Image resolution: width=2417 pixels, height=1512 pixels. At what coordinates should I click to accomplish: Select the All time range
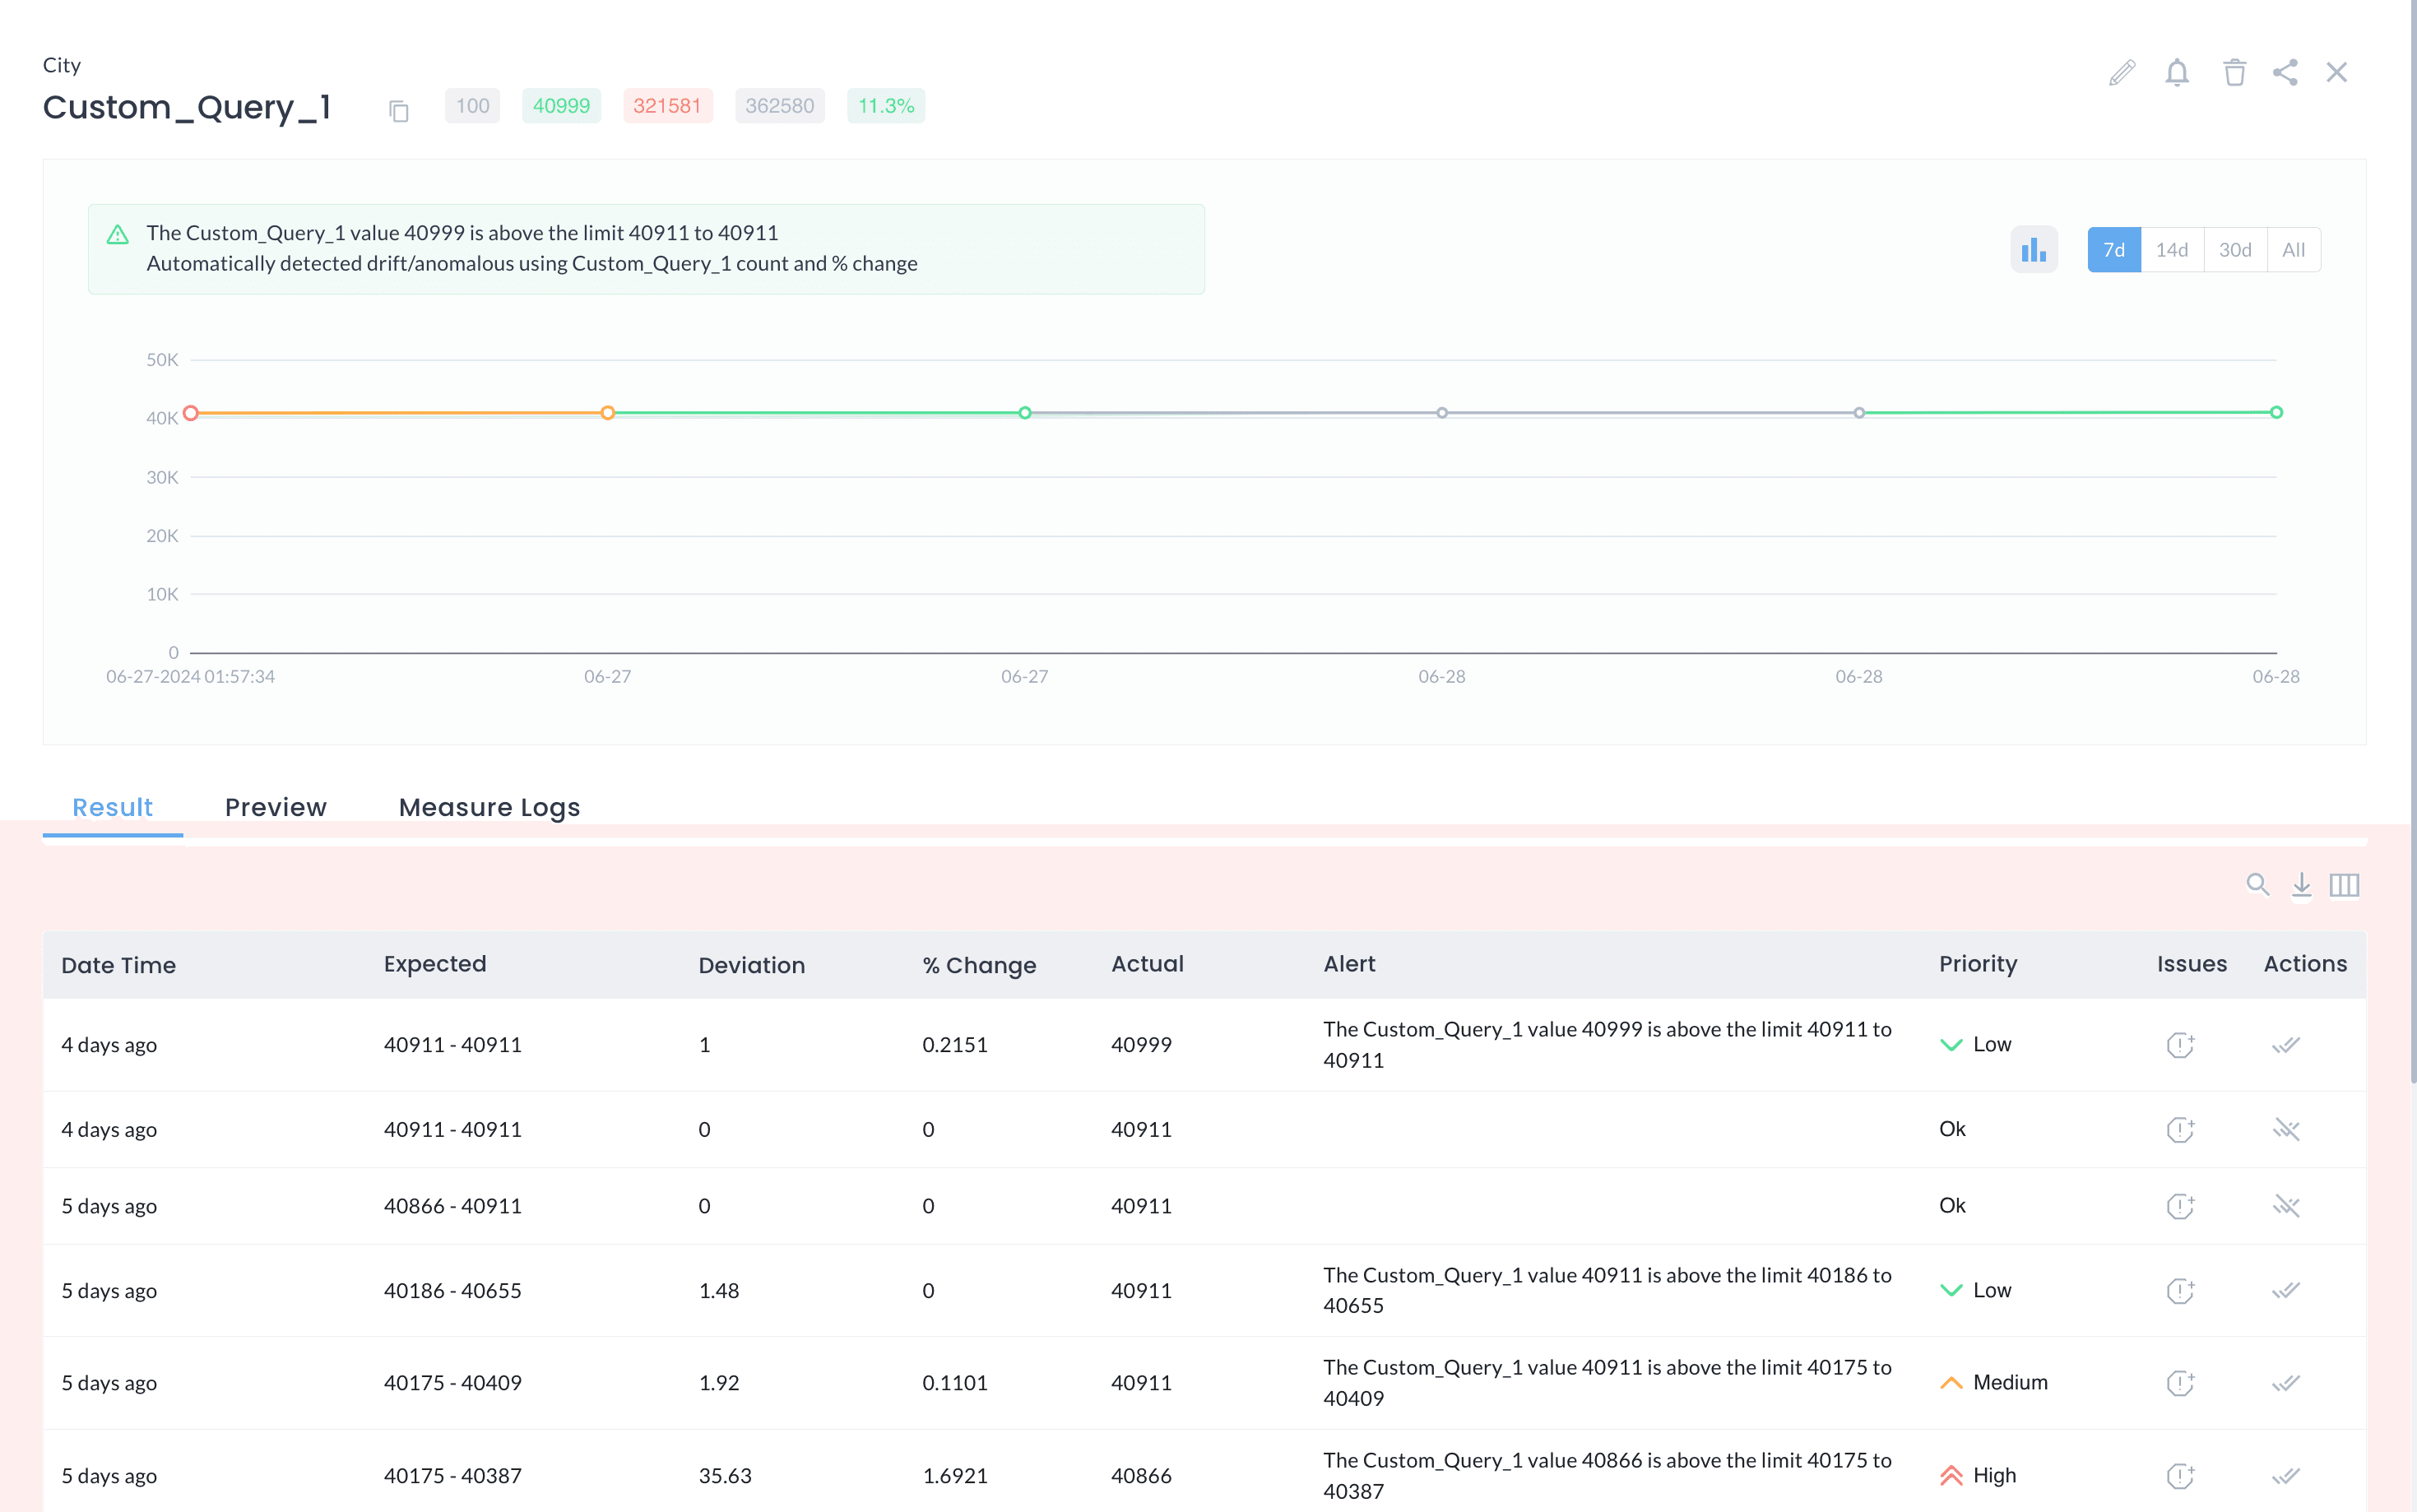(x=2293, y=249)
